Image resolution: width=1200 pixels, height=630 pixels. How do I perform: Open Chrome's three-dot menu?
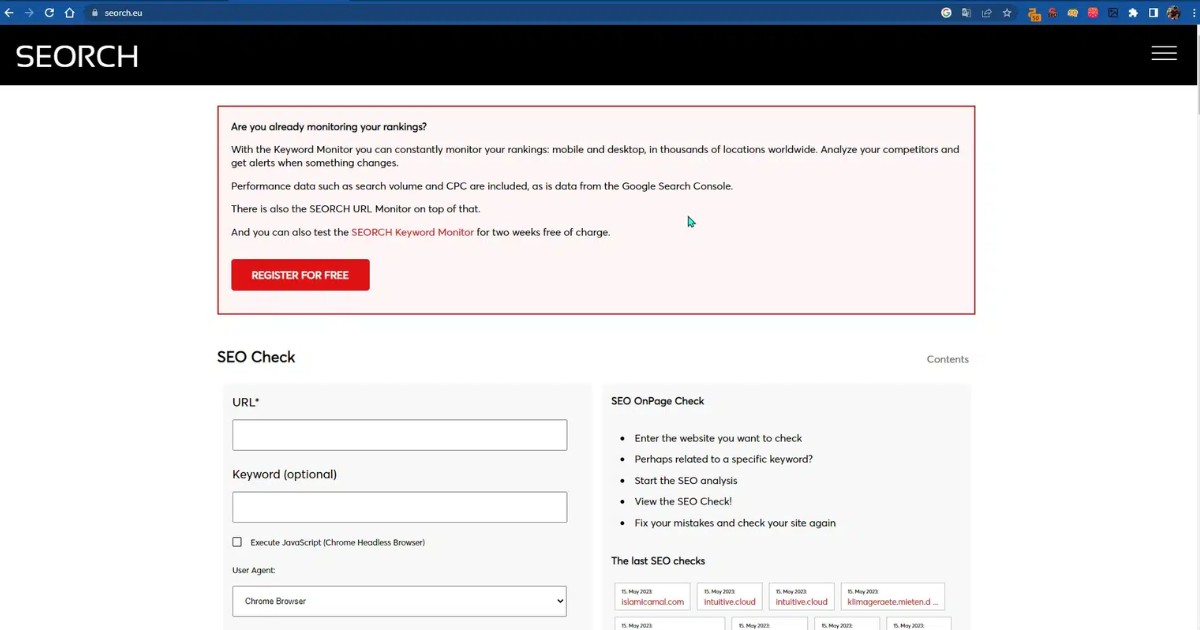click(x=1193, y=13)
